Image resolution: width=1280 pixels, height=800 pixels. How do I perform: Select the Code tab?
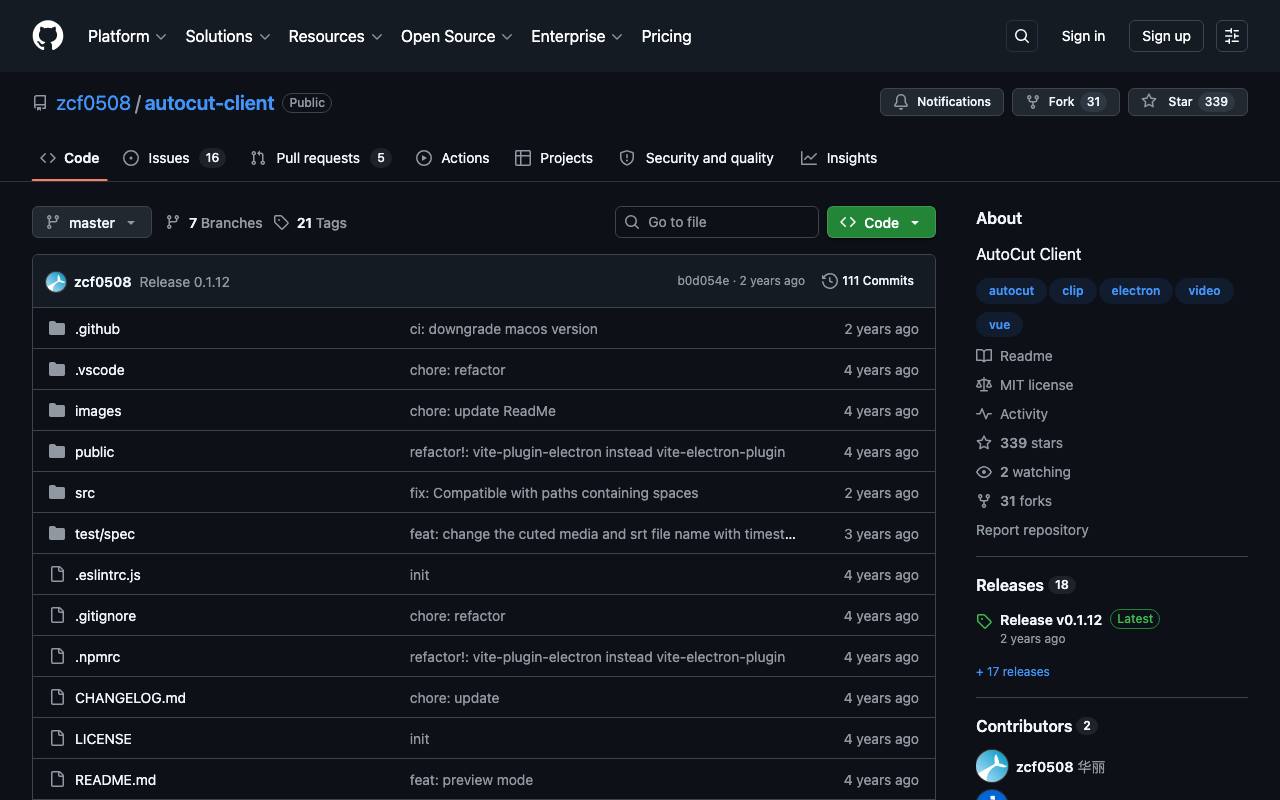70,158
